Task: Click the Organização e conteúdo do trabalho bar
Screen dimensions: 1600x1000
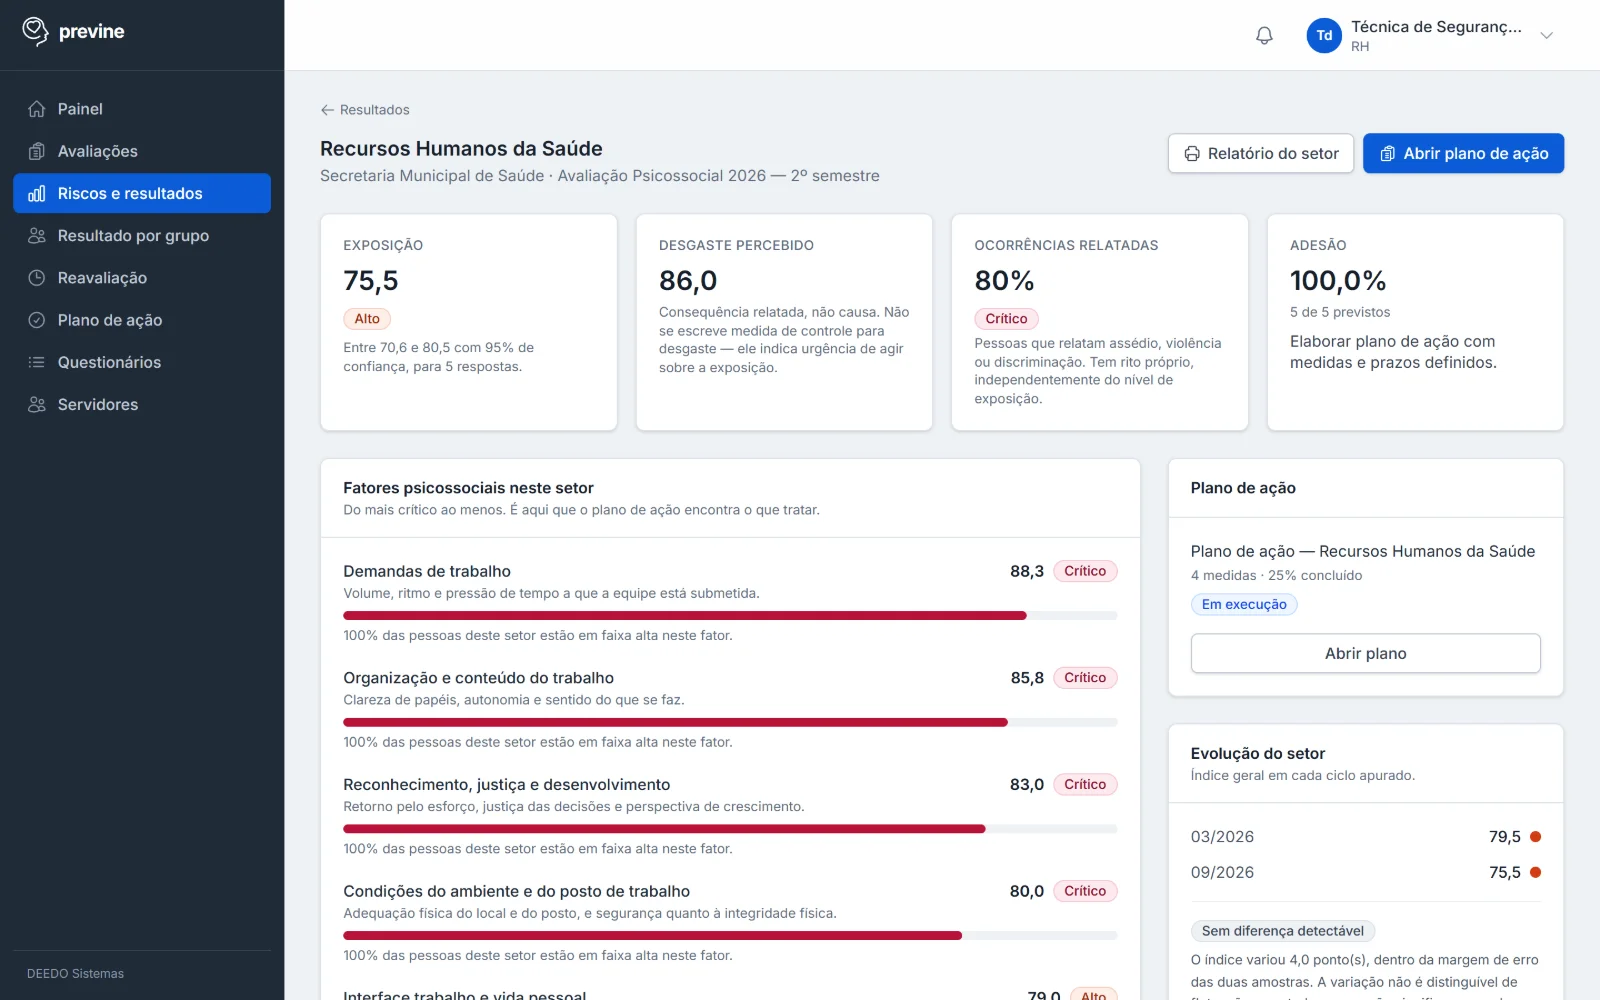Action: 730,722
